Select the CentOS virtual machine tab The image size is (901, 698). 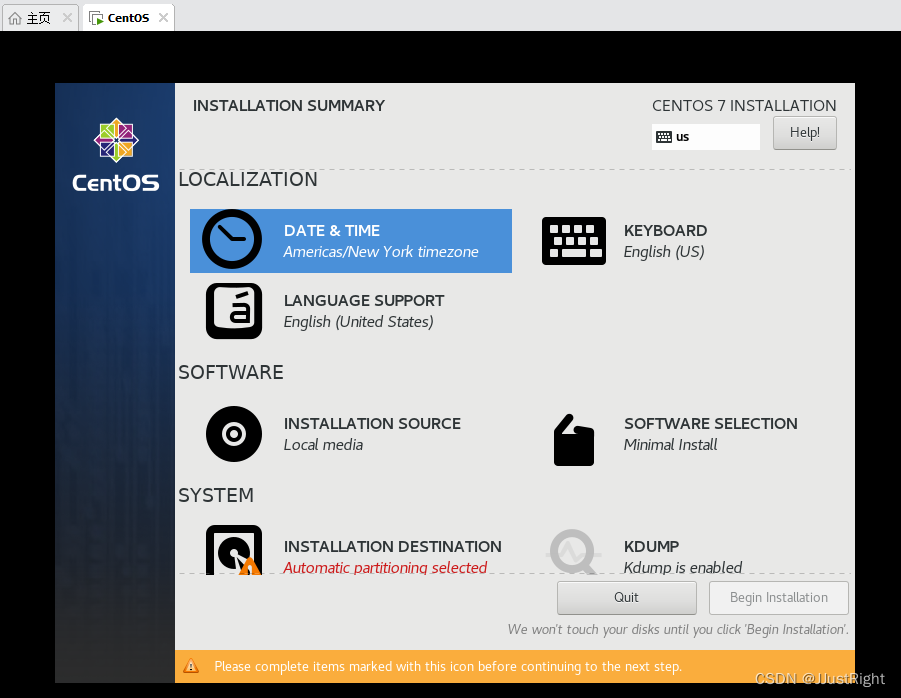click(x=128, y=18)
